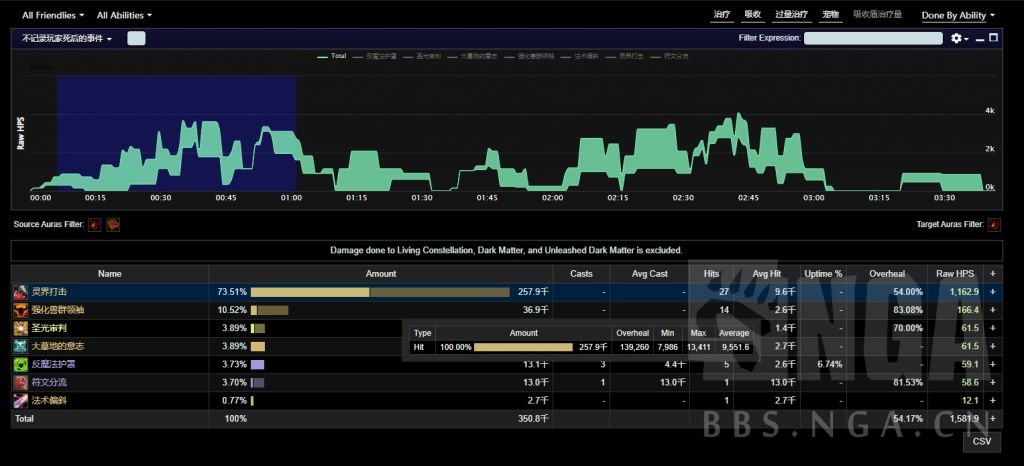Click the CSV export button
This screenshot has width=1024, height=466.
click(x=982, y=441)
